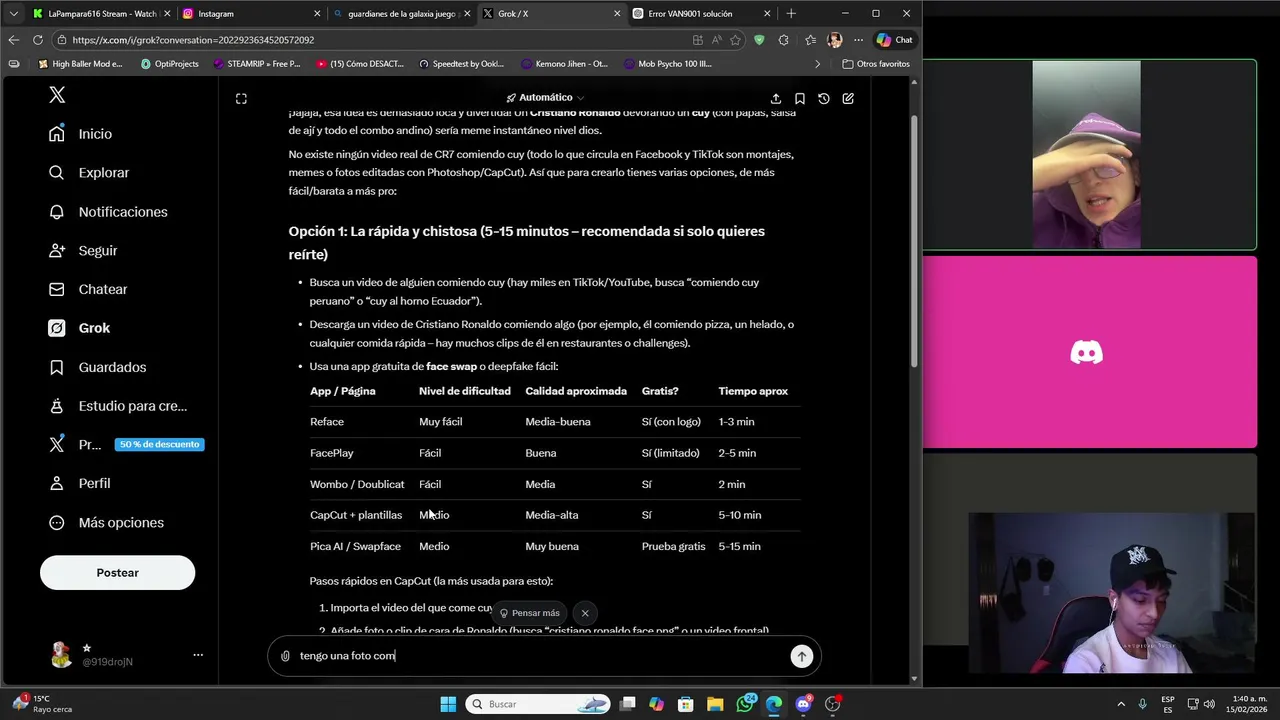Open Explorar search page
This screenshot has height=720, width=1280.
(x=89, y=173)
